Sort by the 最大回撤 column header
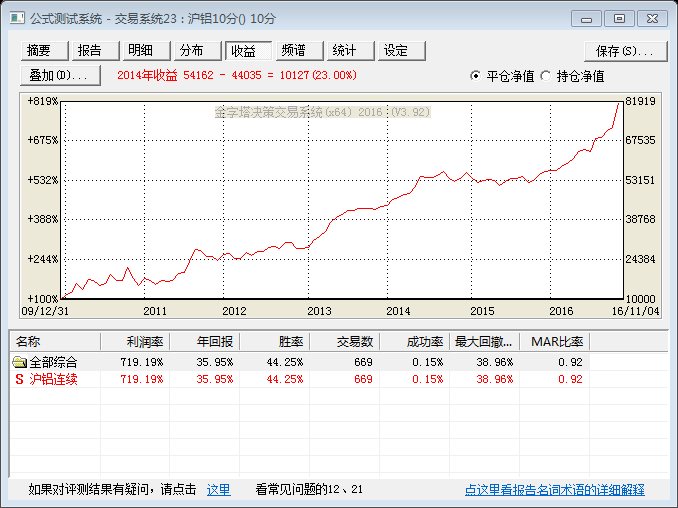Viewport: 678px width, 508px height. point(485,342)
